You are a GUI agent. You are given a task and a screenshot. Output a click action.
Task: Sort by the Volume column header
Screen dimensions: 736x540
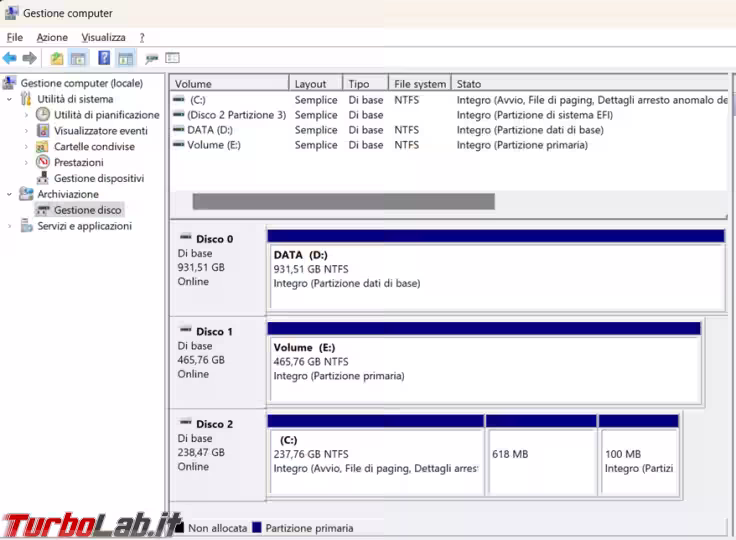229,84
